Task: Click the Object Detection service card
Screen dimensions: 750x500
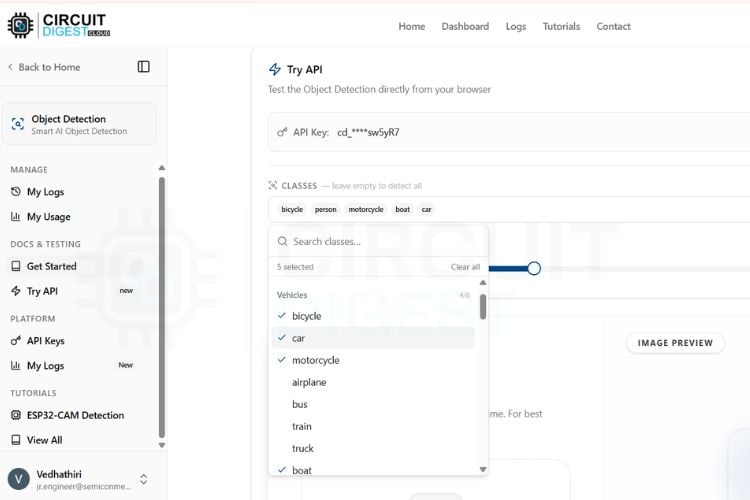Action: pos(79,124)
